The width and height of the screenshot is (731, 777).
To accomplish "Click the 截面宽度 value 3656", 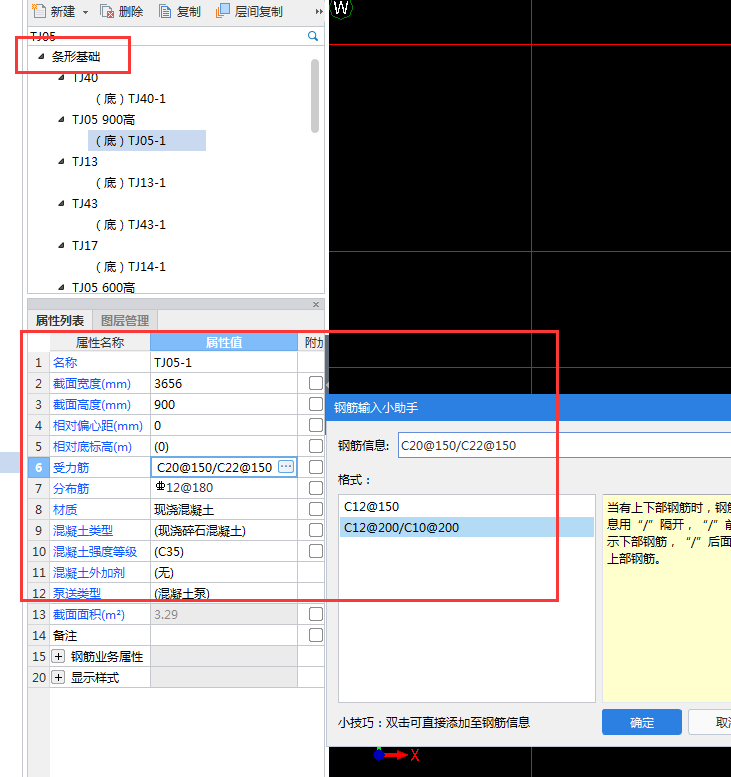I will tap(224, 384).
